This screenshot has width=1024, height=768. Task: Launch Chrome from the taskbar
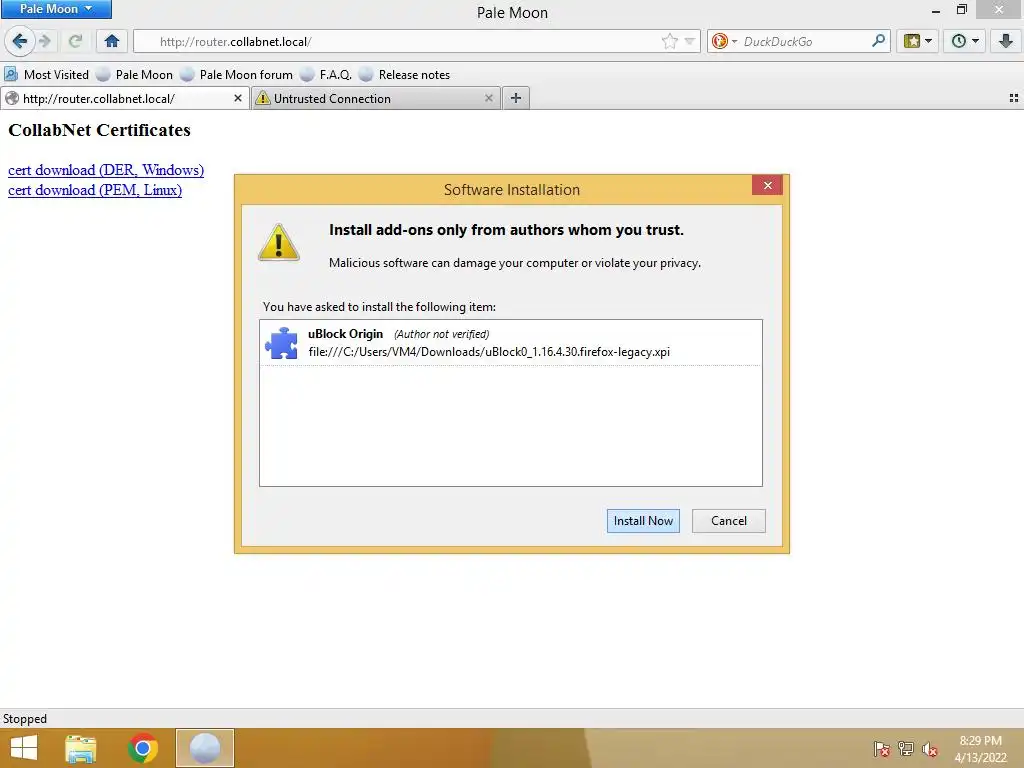pos(143,748)
